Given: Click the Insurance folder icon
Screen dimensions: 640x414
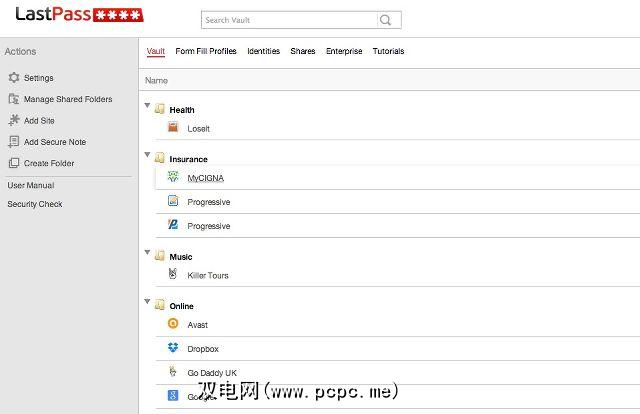Looking at the screenshot, I should tap(160, 158).
